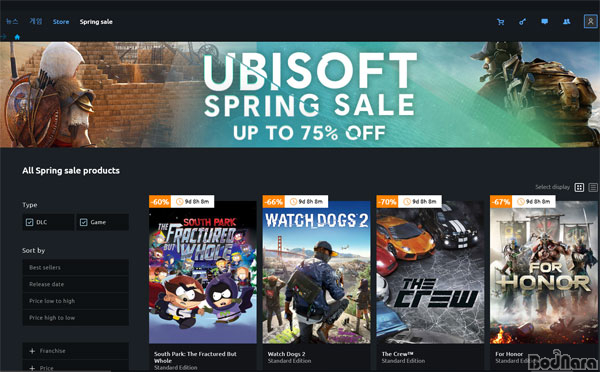Image resolution: width=600 pixels, height=372 pixels.
Task: Expand the Franchise filter section
Action: pos(75,351)
